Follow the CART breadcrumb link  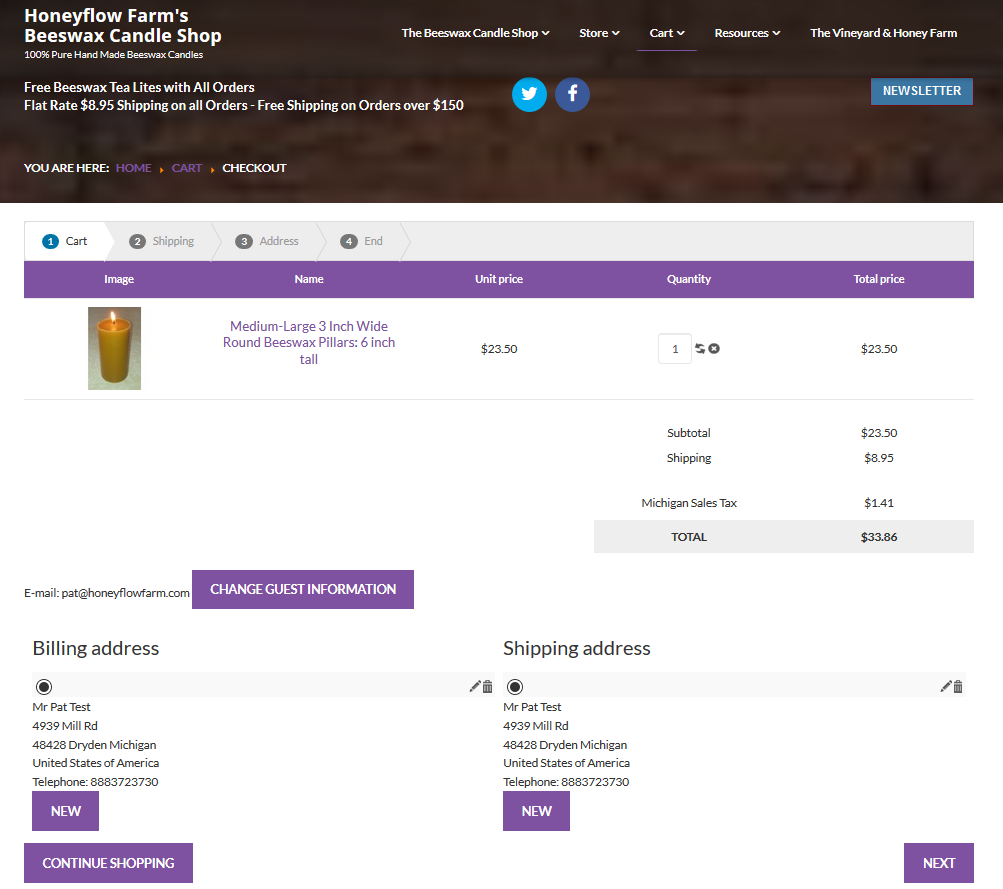coord(187,168)
